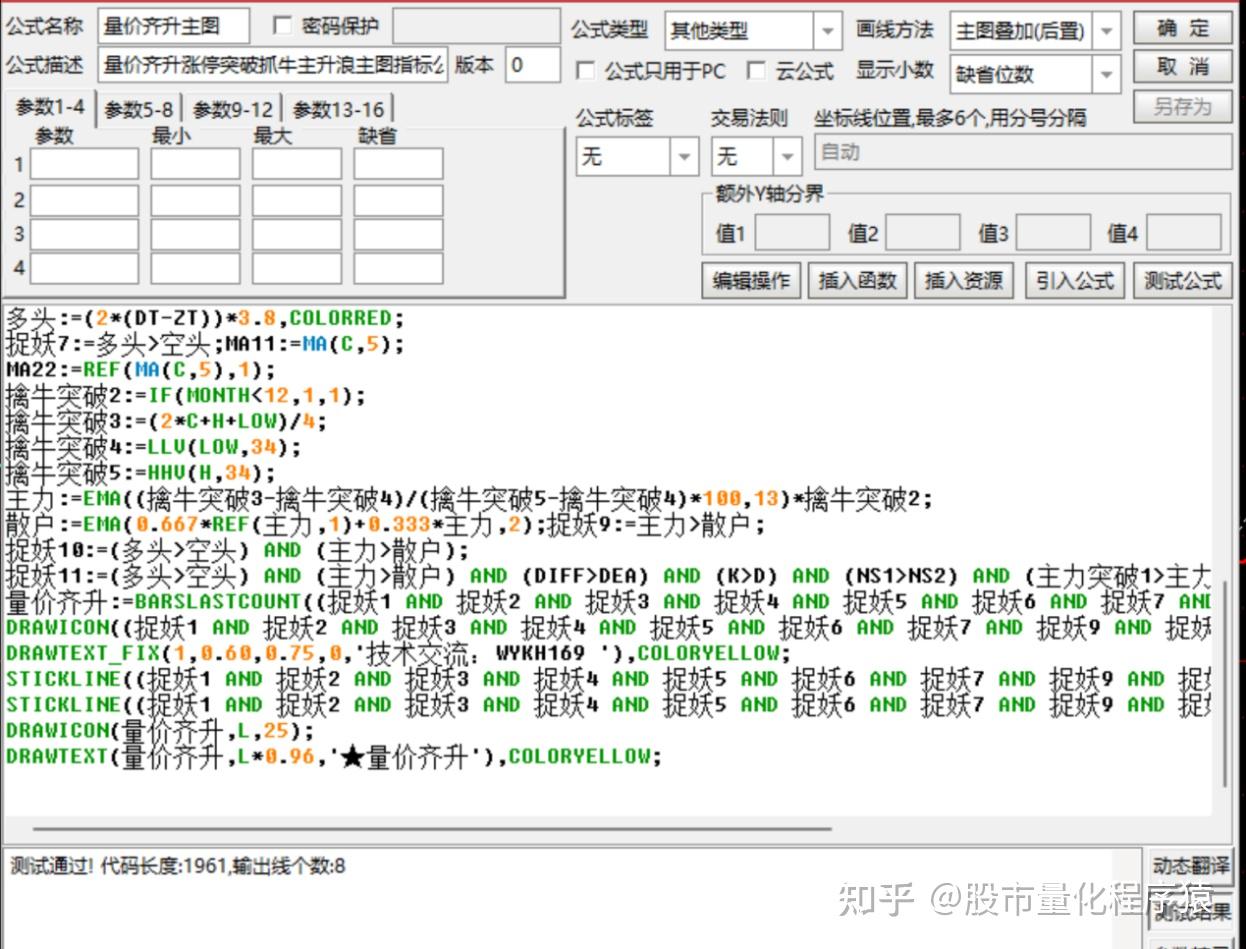The width and height of the screenshot is (1246, 949).
Task: Click the code line starting 捉妖10:=
Action: (237, 551)
